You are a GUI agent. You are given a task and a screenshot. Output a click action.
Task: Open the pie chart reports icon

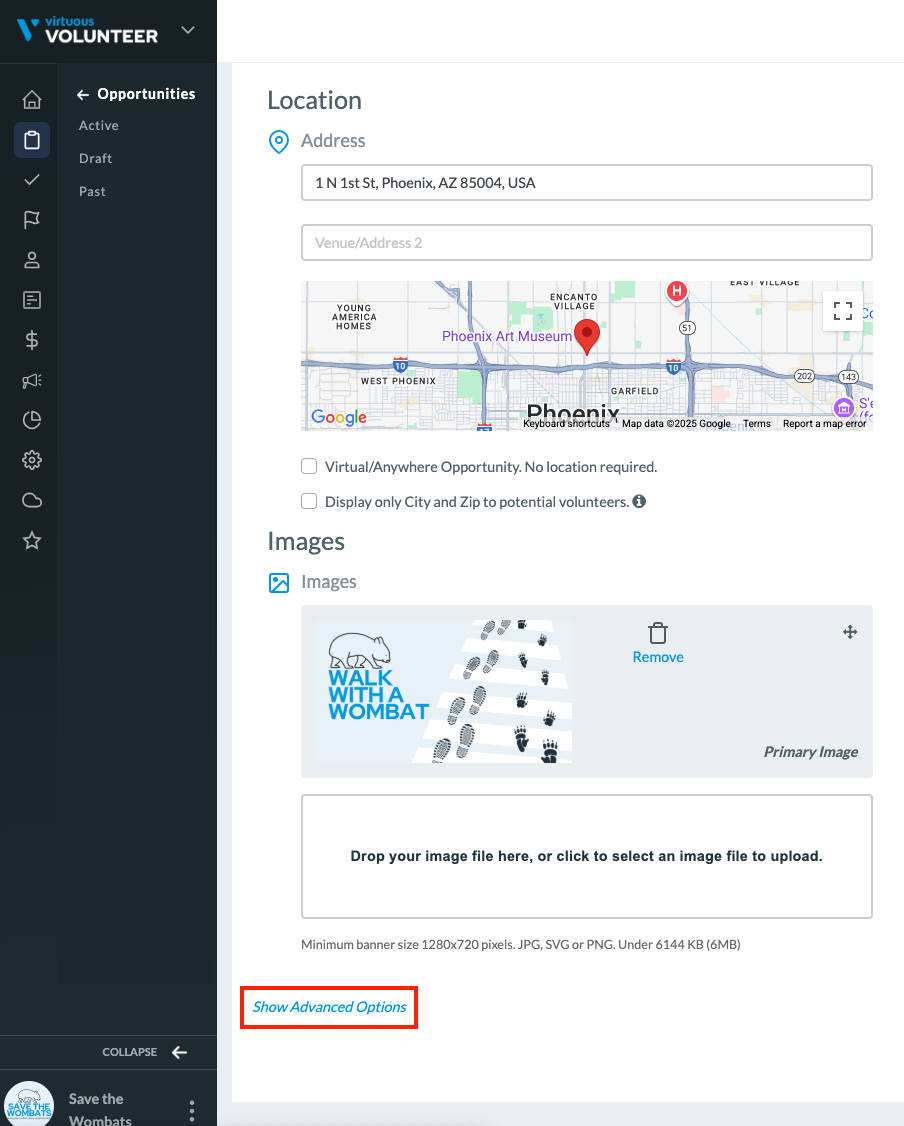coord(32,420)
